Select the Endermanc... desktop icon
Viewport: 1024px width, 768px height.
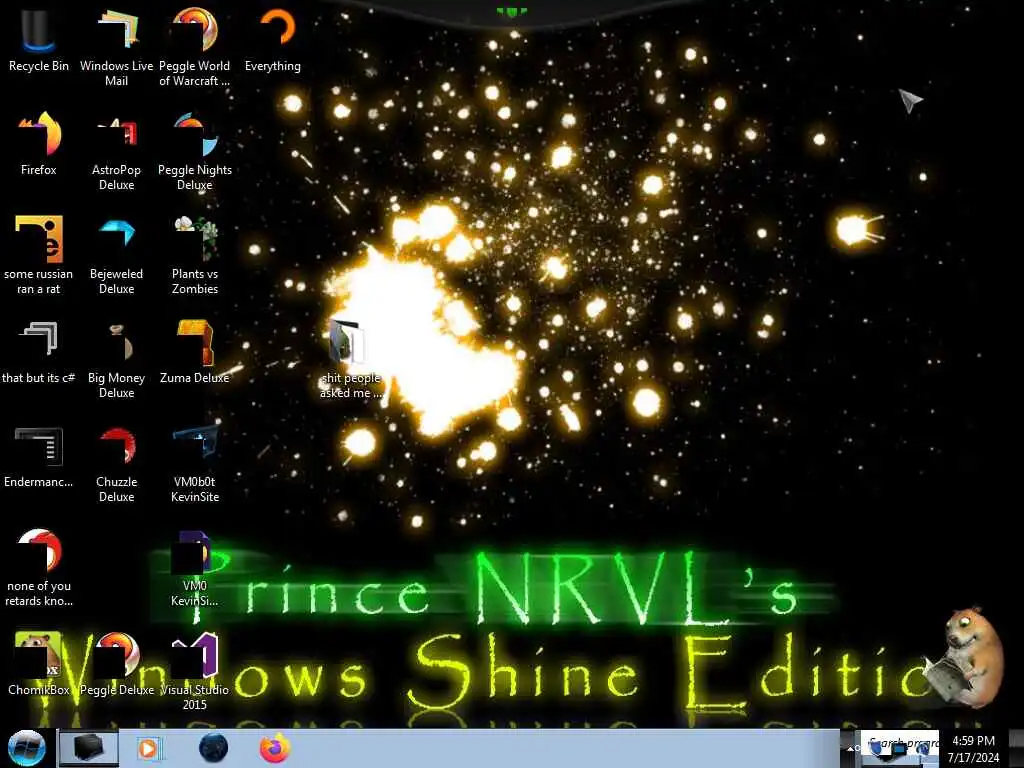pos(39,456)
